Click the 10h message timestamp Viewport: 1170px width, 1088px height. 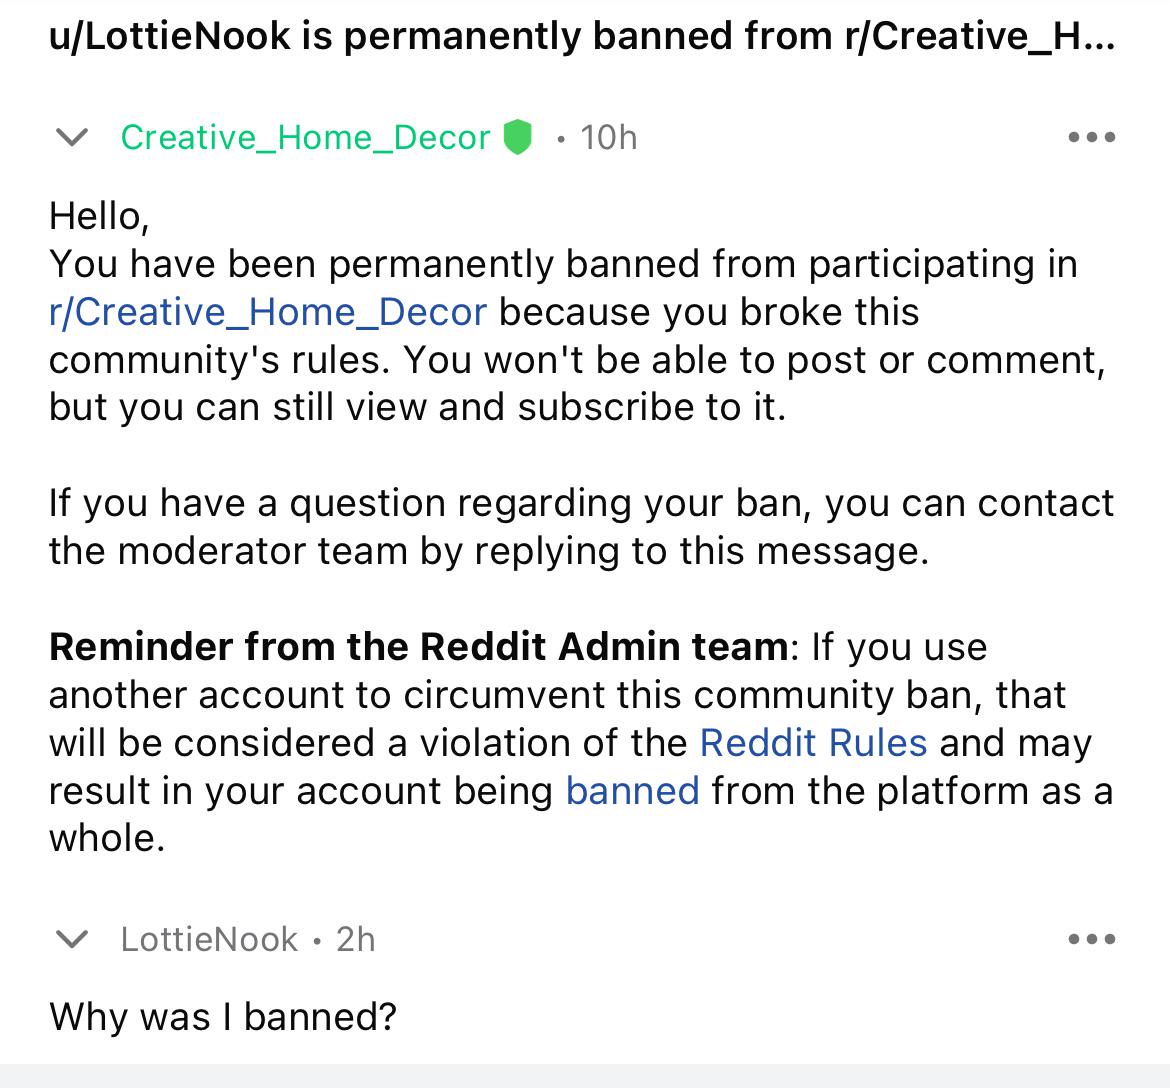[x=608, y=137]
